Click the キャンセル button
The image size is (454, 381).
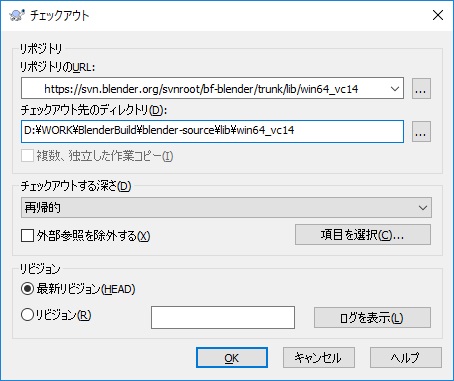click(x=319, y=358)
